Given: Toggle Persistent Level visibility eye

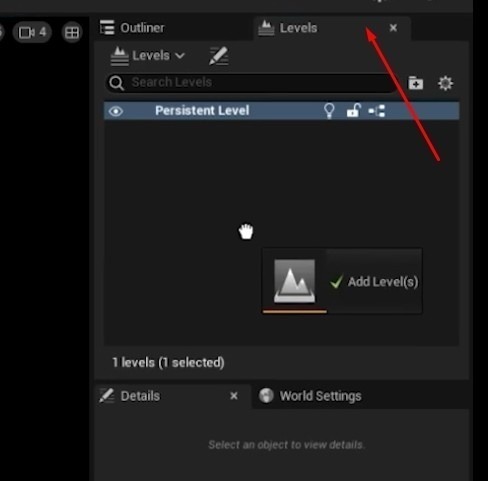Looking at the screenshot, I should tap(116, 111).
